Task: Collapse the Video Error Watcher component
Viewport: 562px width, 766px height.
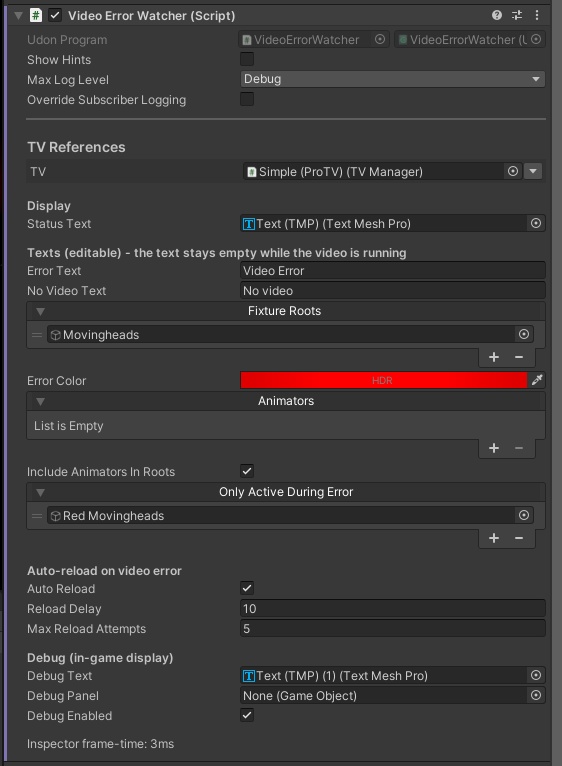Action: pos(19,15)
